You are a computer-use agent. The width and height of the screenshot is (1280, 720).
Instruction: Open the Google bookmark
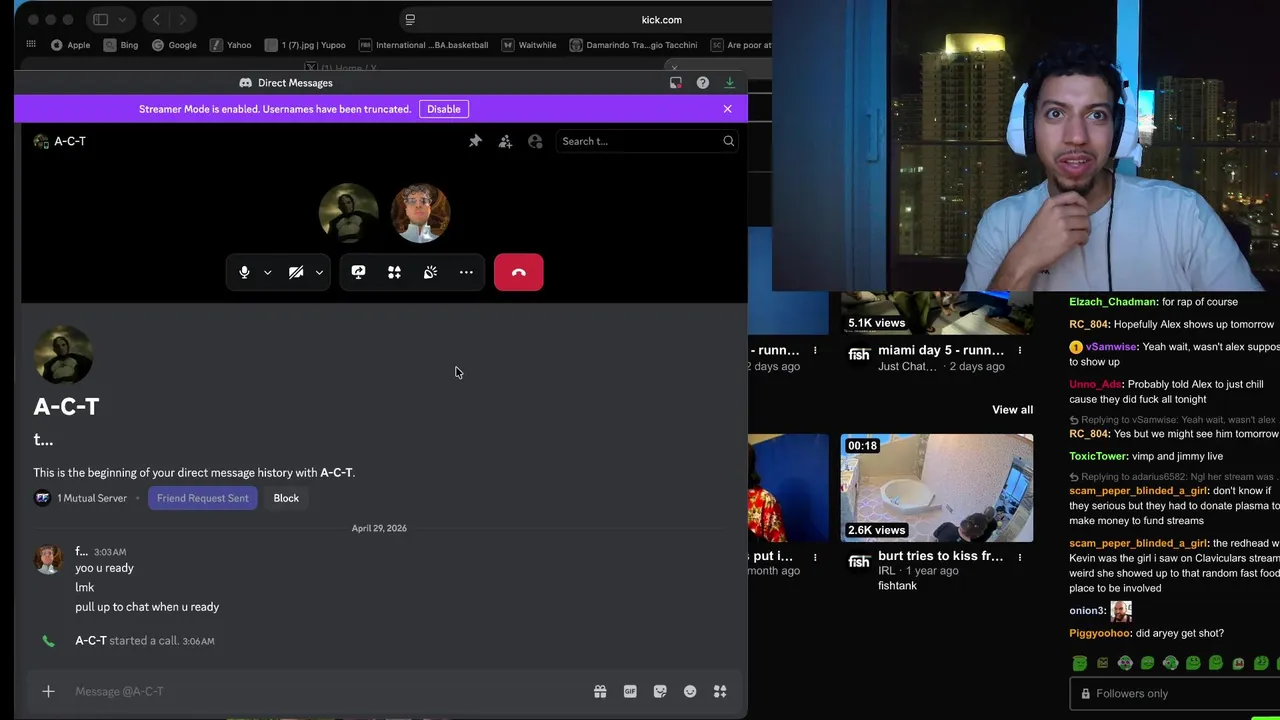[x=174, y=45]
